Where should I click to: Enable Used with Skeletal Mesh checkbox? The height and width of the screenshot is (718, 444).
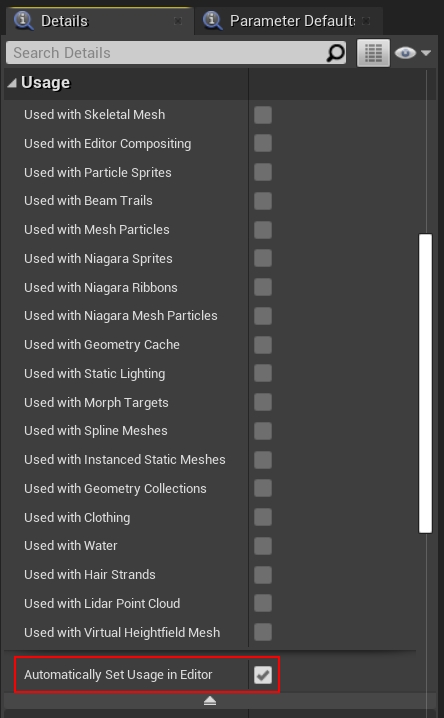(263, 115)
